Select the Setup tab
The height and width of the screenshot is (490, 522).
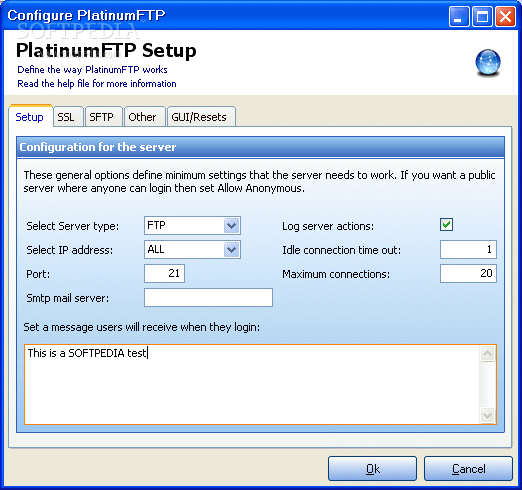pos(30,116)
